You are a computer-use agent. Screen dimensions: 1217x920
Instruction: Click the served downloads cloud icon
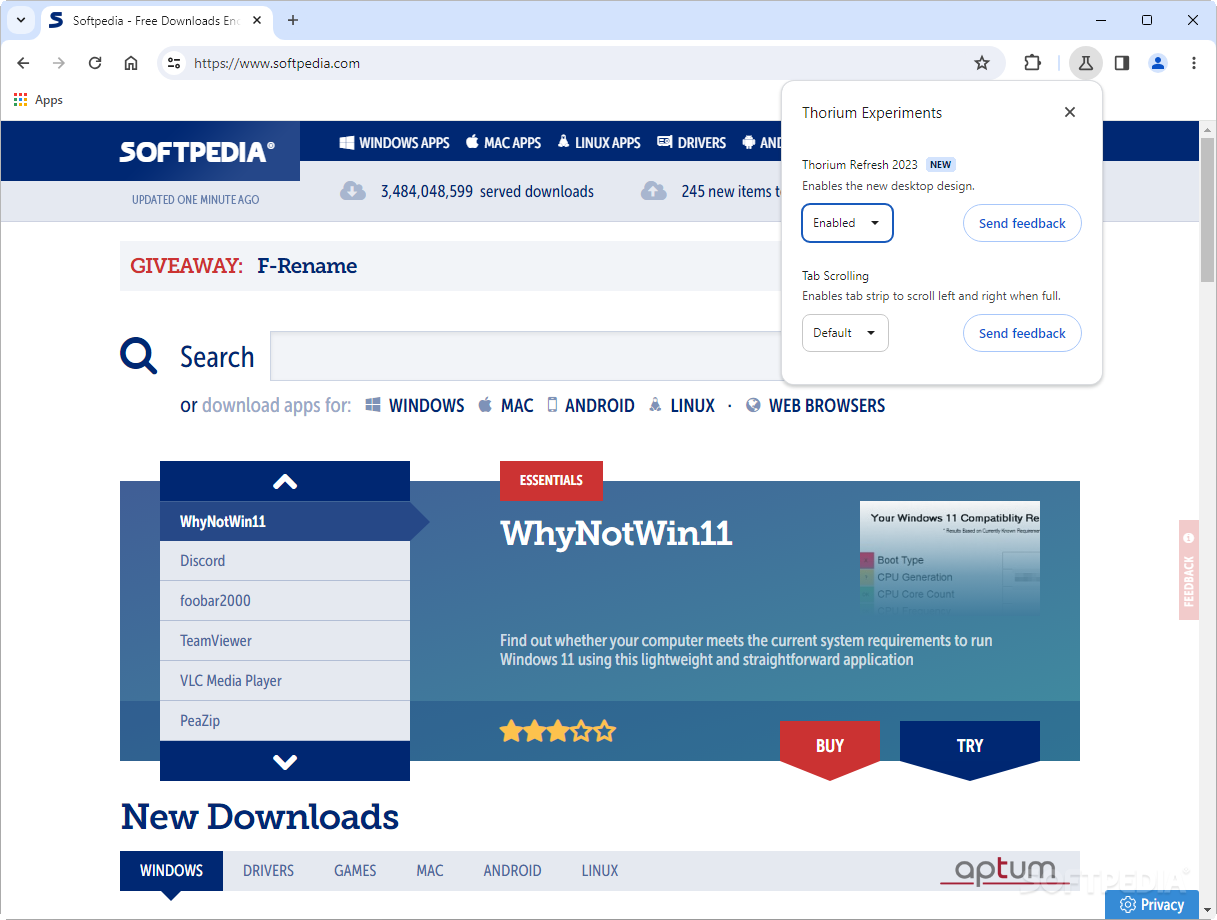(x=353, y=191)
